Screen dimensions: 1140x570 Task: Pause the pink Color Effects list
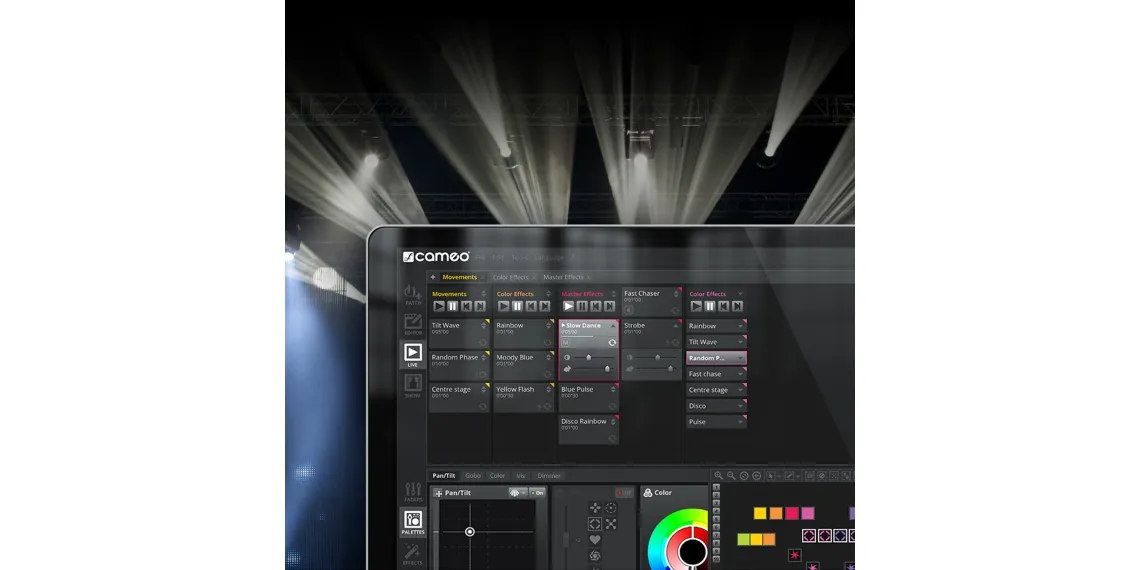pyautogui.click(x=710, y=306)
